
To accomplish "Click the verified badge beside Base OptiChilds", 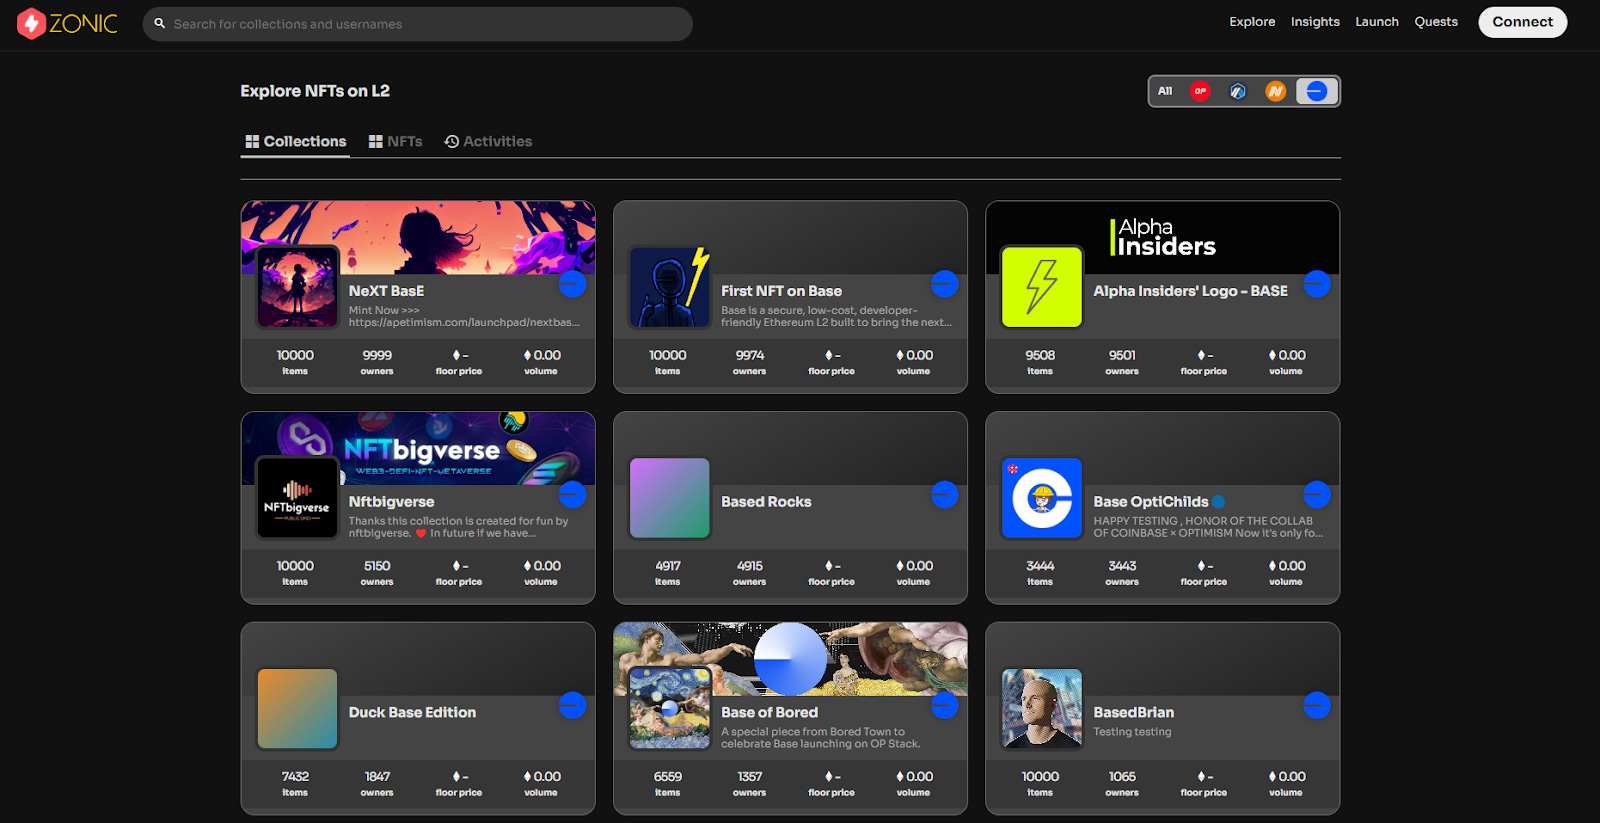I will (1218, 502).
